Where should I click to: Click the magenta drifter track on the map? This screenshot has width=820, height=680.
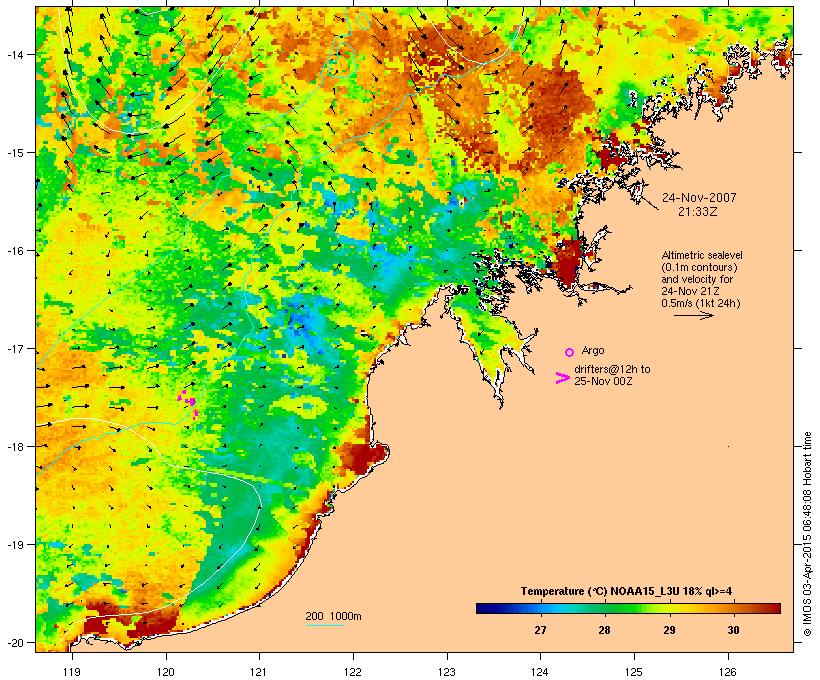(188, 403)
